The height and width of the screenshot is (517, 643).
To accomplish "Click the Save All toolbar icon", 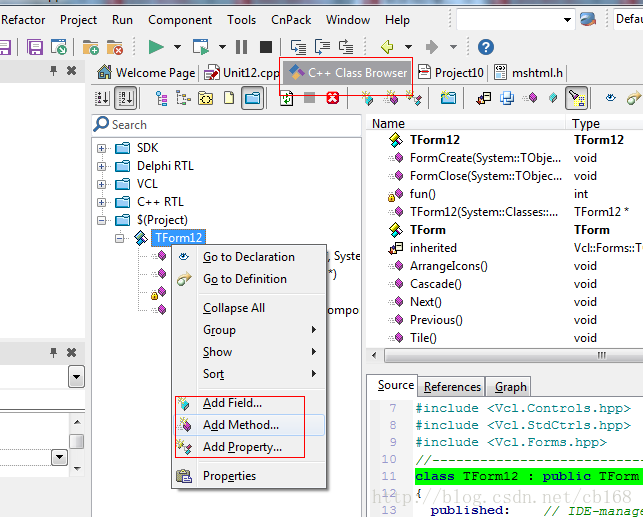I will click(35, 47).
